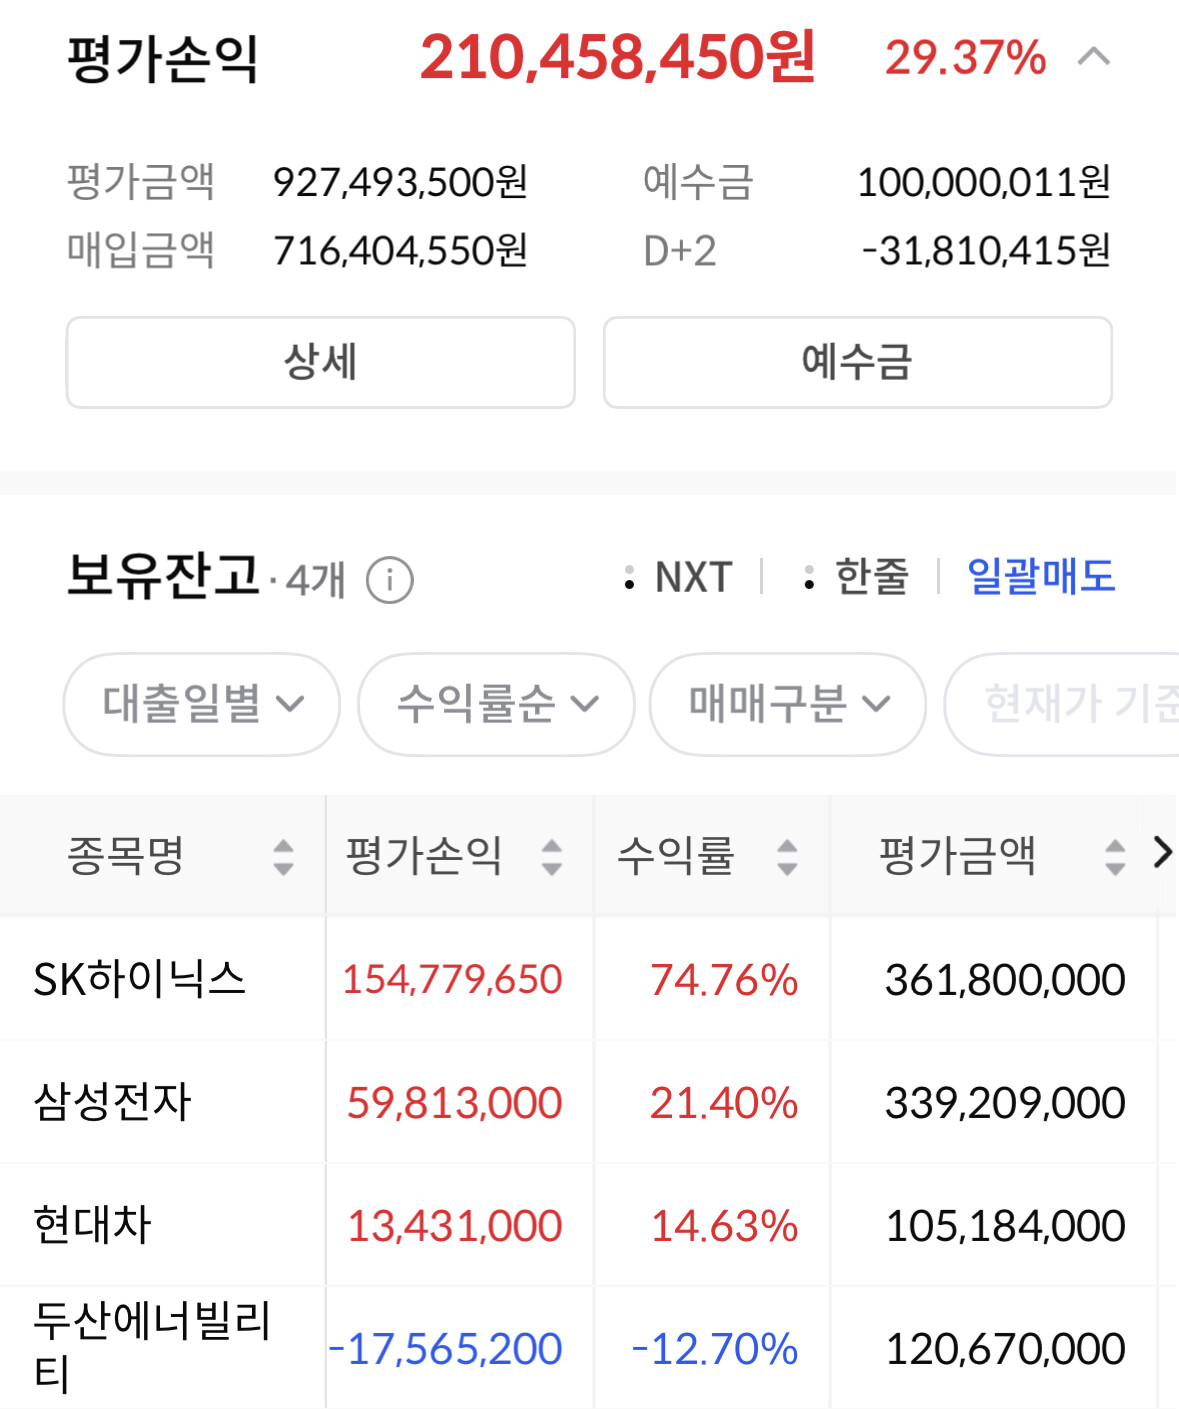Image resolution: width=1179 pixels, height=1409 pixels.
Task: Sort by 평가금액 column arrows
Action: pyautogui.click(x=1115, y=857)
